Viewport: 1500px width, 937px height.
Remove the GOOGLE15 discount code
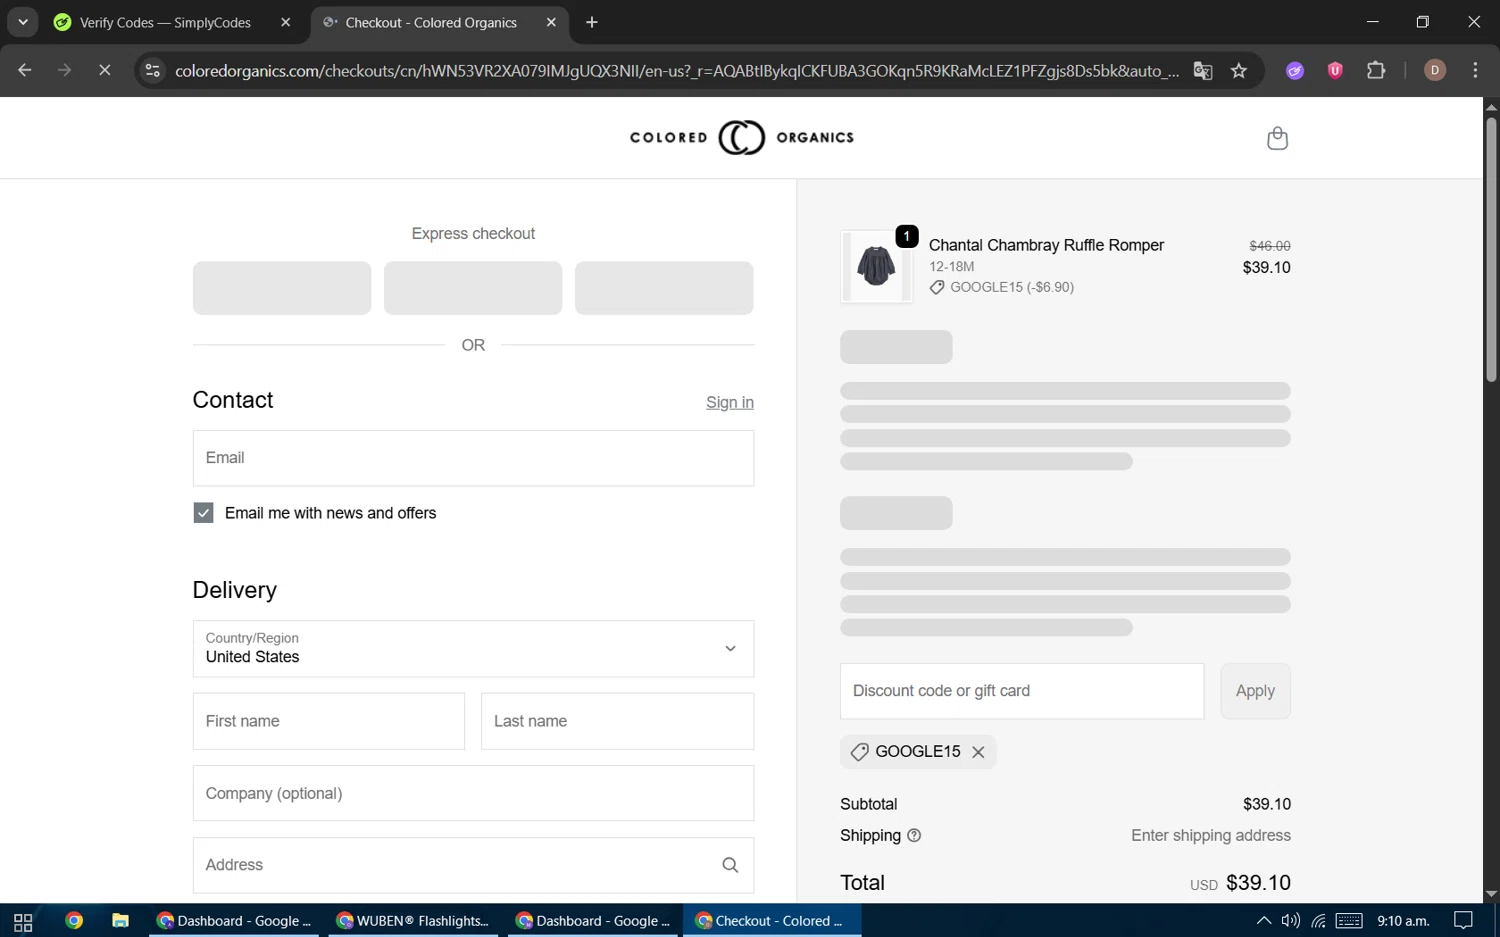pos(978,752)
